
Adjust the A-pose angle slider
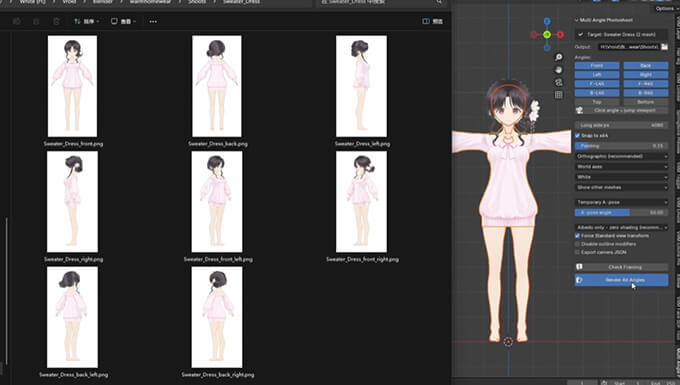(621, 212)
